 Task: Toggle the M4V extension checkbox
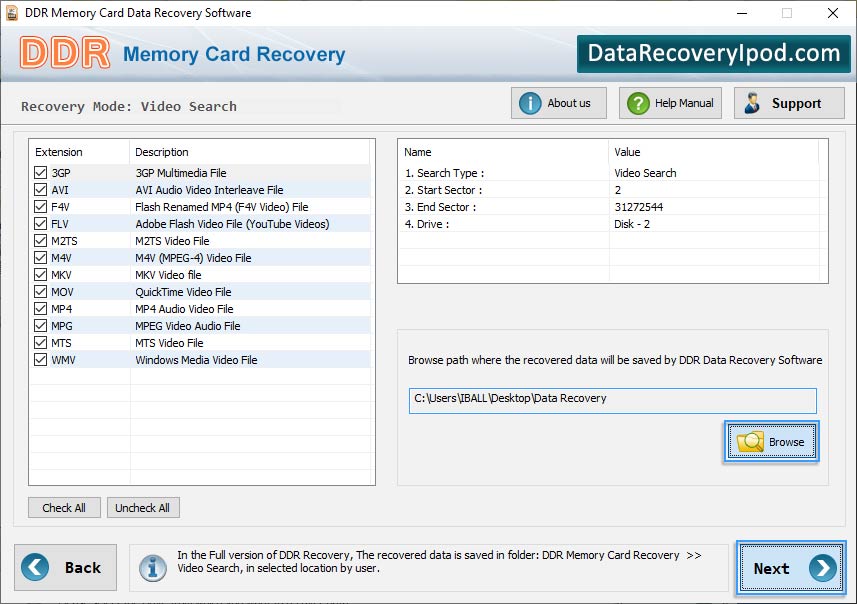point(40,257)
